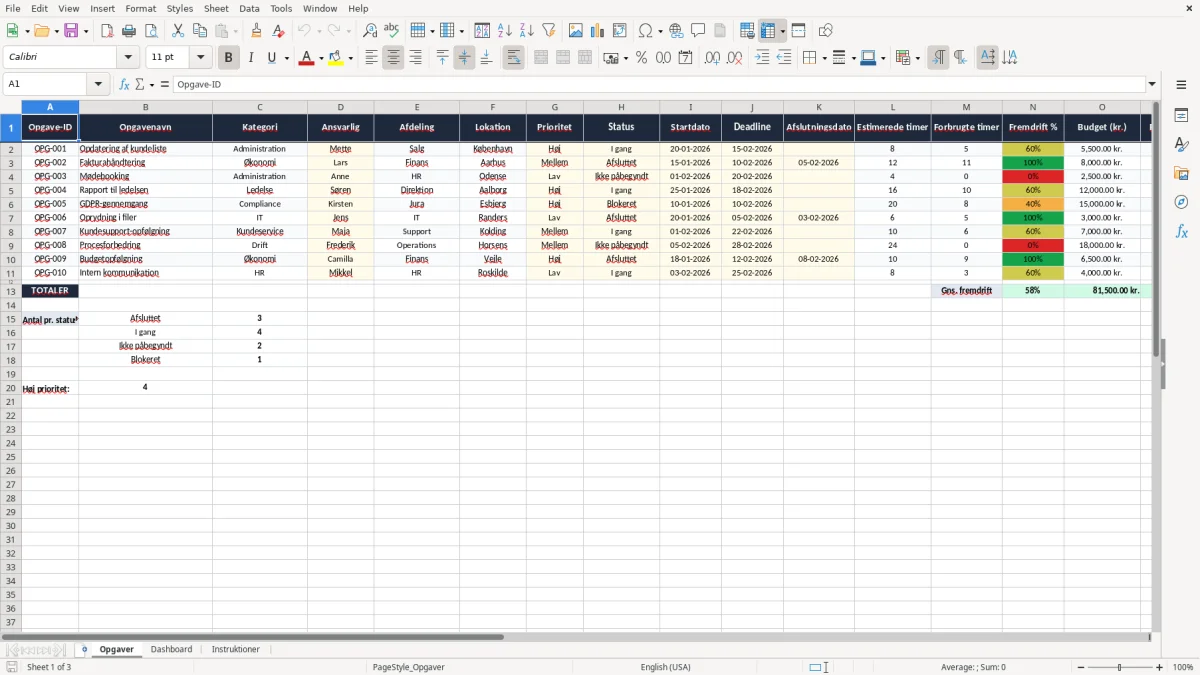Open font color dropdown arrow
This screenshot has width=1200, height=675.
[x=321, y=58]
